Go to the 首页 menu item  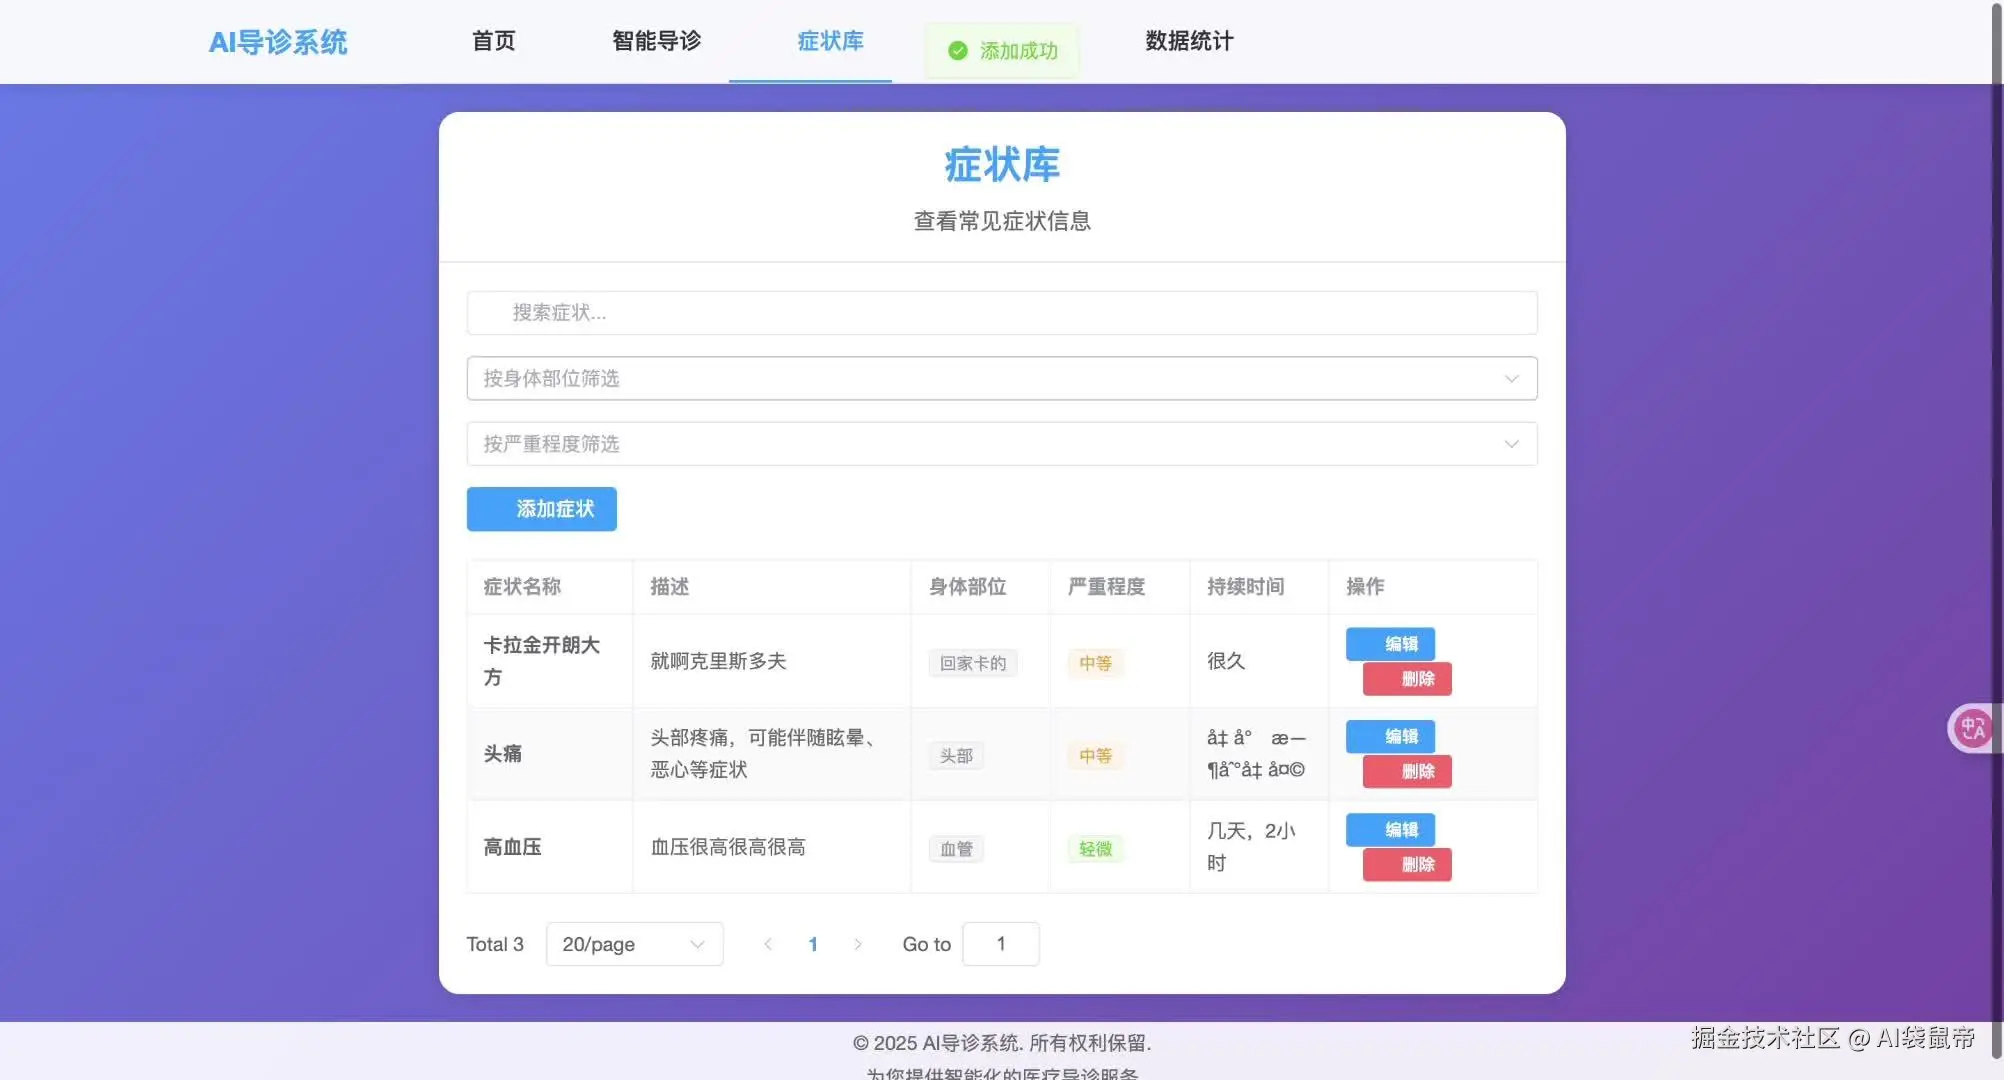pyautogui.click(x=492, y=42)
